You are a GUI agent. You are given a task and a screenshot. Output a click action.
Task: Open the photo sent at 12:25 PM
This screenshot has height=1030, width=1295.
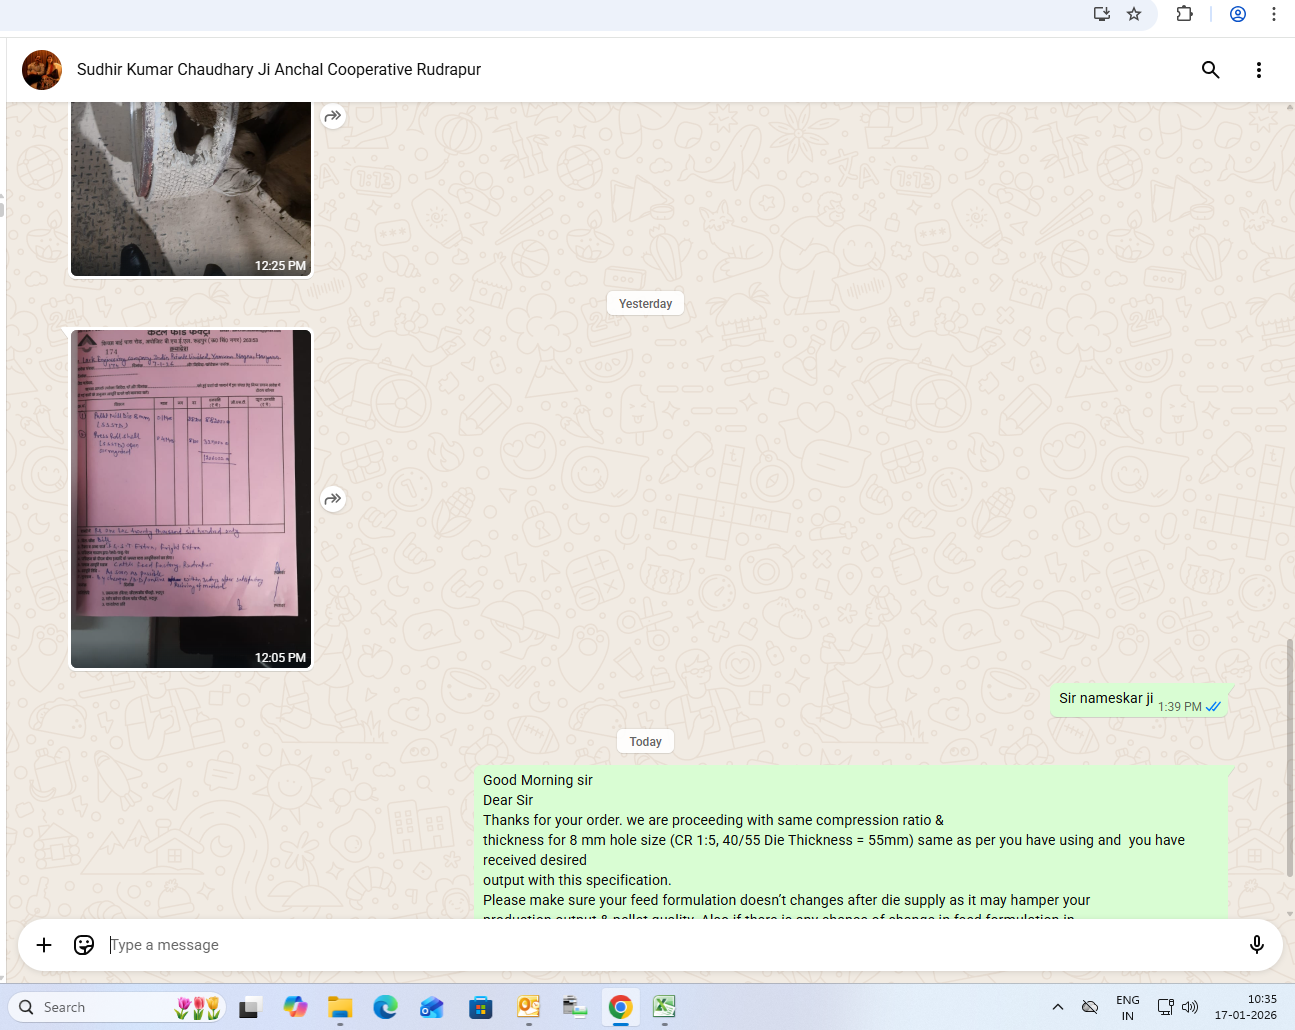coord(191,188)
